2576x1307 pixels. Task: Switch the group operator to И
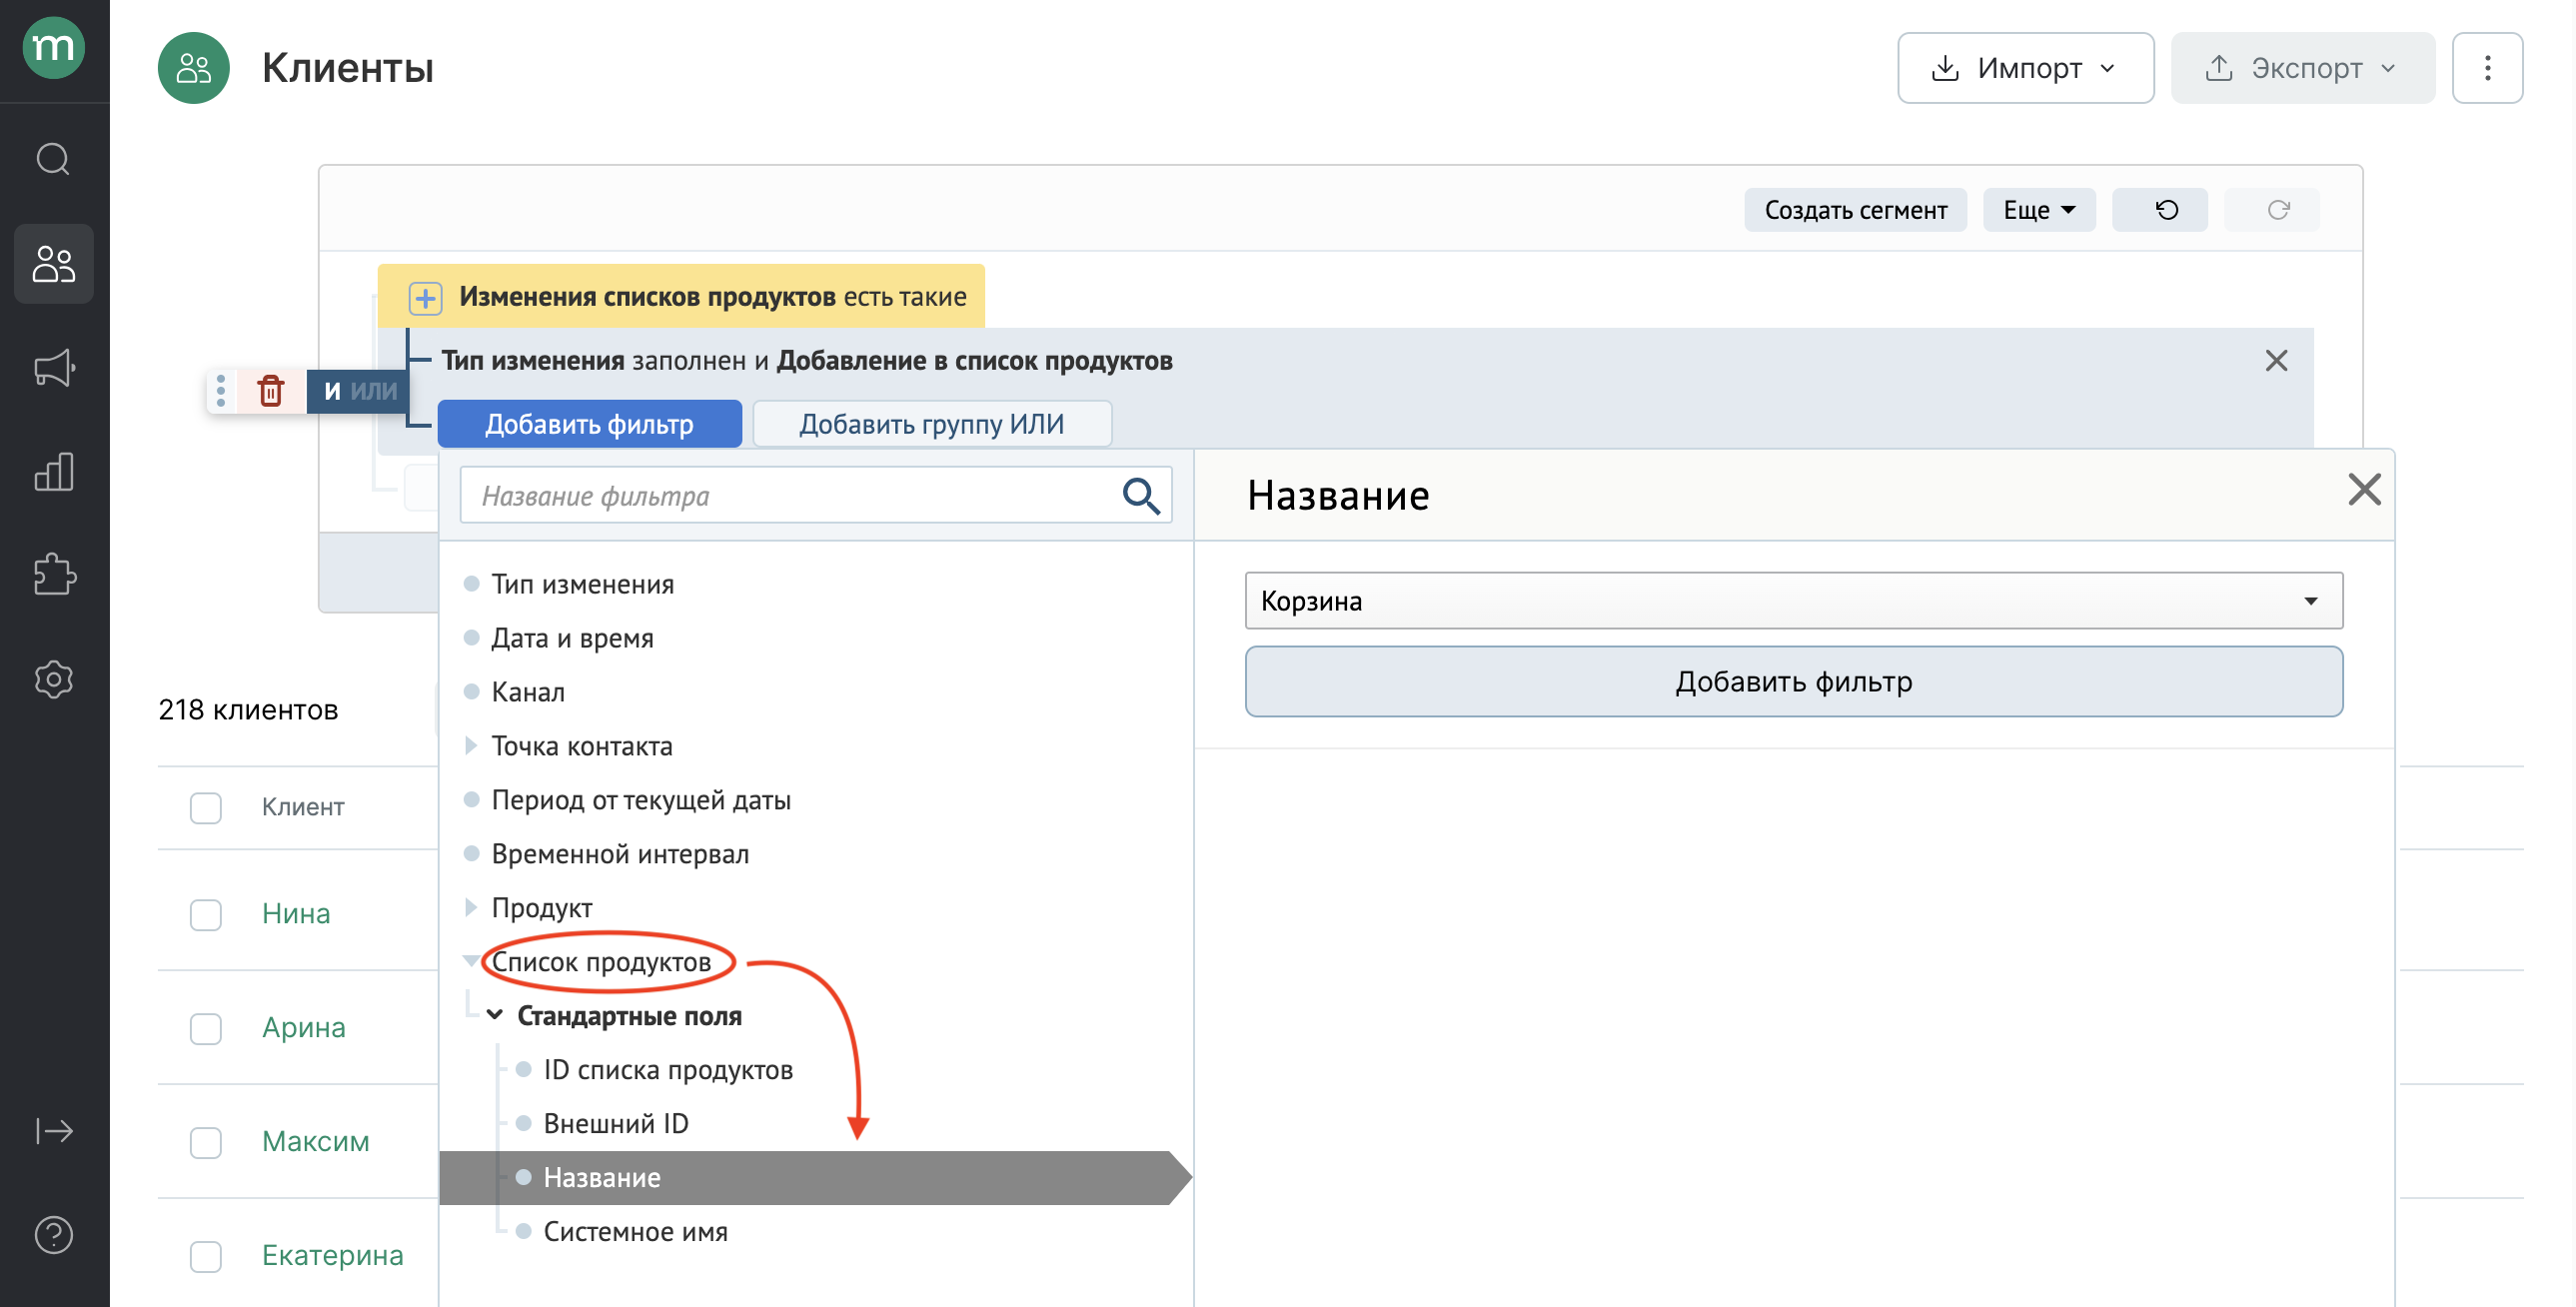pyautogui.click(x=332, y=391)
